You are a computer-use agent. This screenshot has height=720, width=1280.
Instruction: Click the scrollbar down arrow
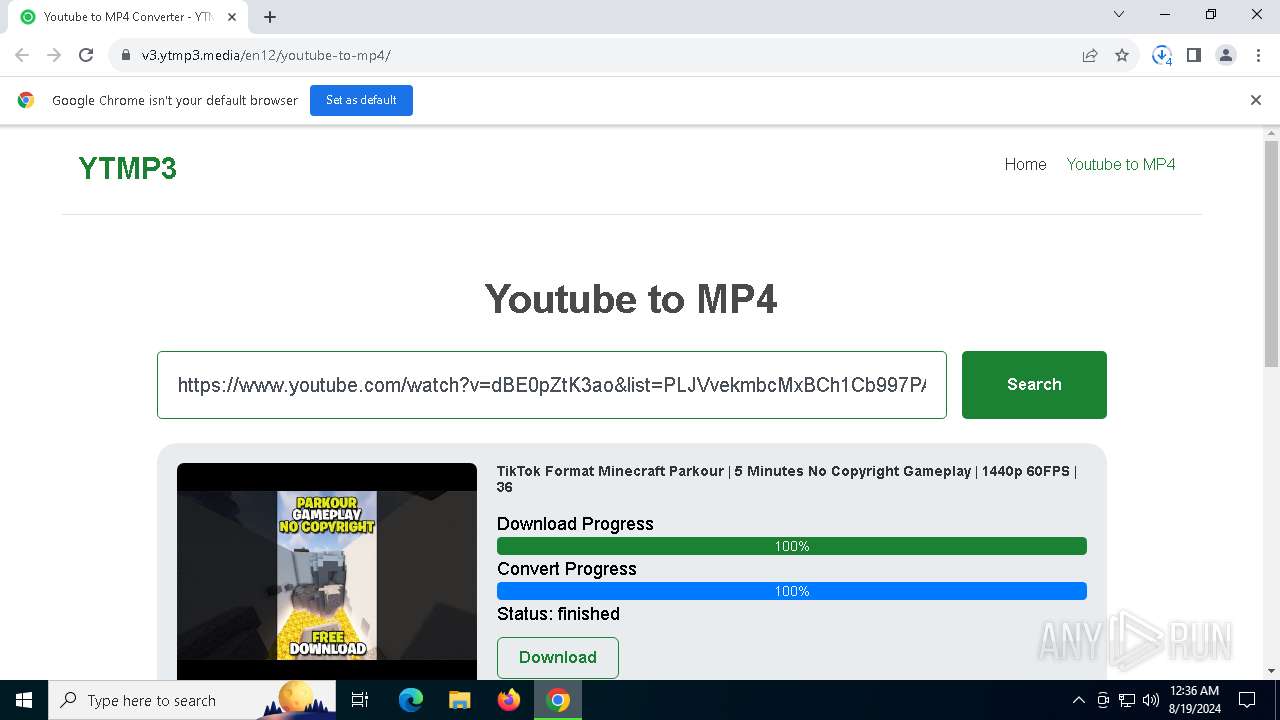1271,671
